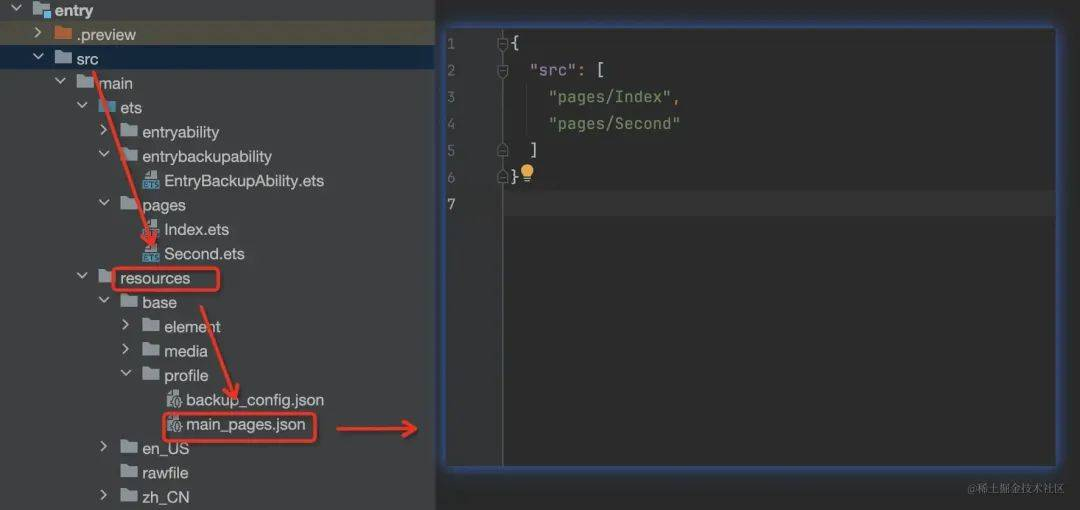Click the backup_config.json file icon

[x=174, y=399]
